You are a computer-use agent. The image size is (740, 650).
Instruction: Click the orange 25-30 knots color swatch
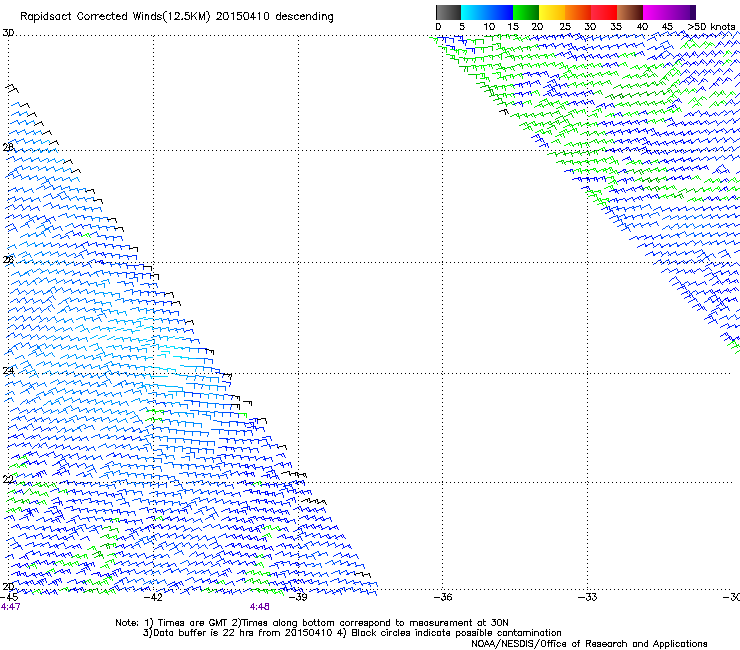[578, 12]
